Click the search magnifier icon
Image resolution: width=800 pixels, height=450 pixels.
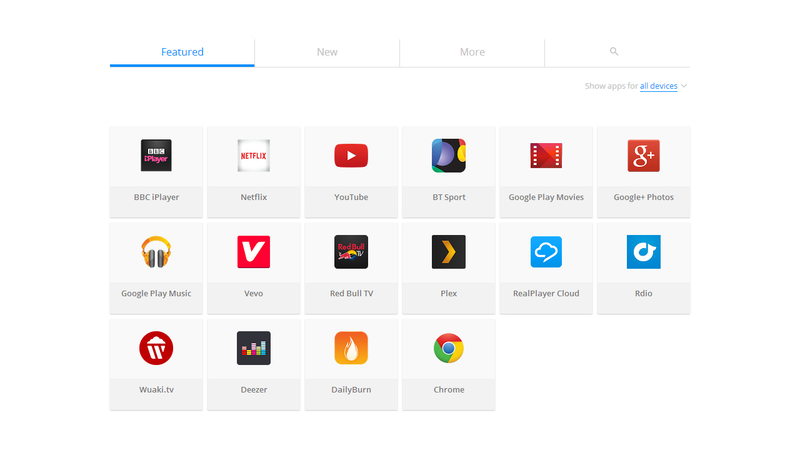click(x=614, y=51)
